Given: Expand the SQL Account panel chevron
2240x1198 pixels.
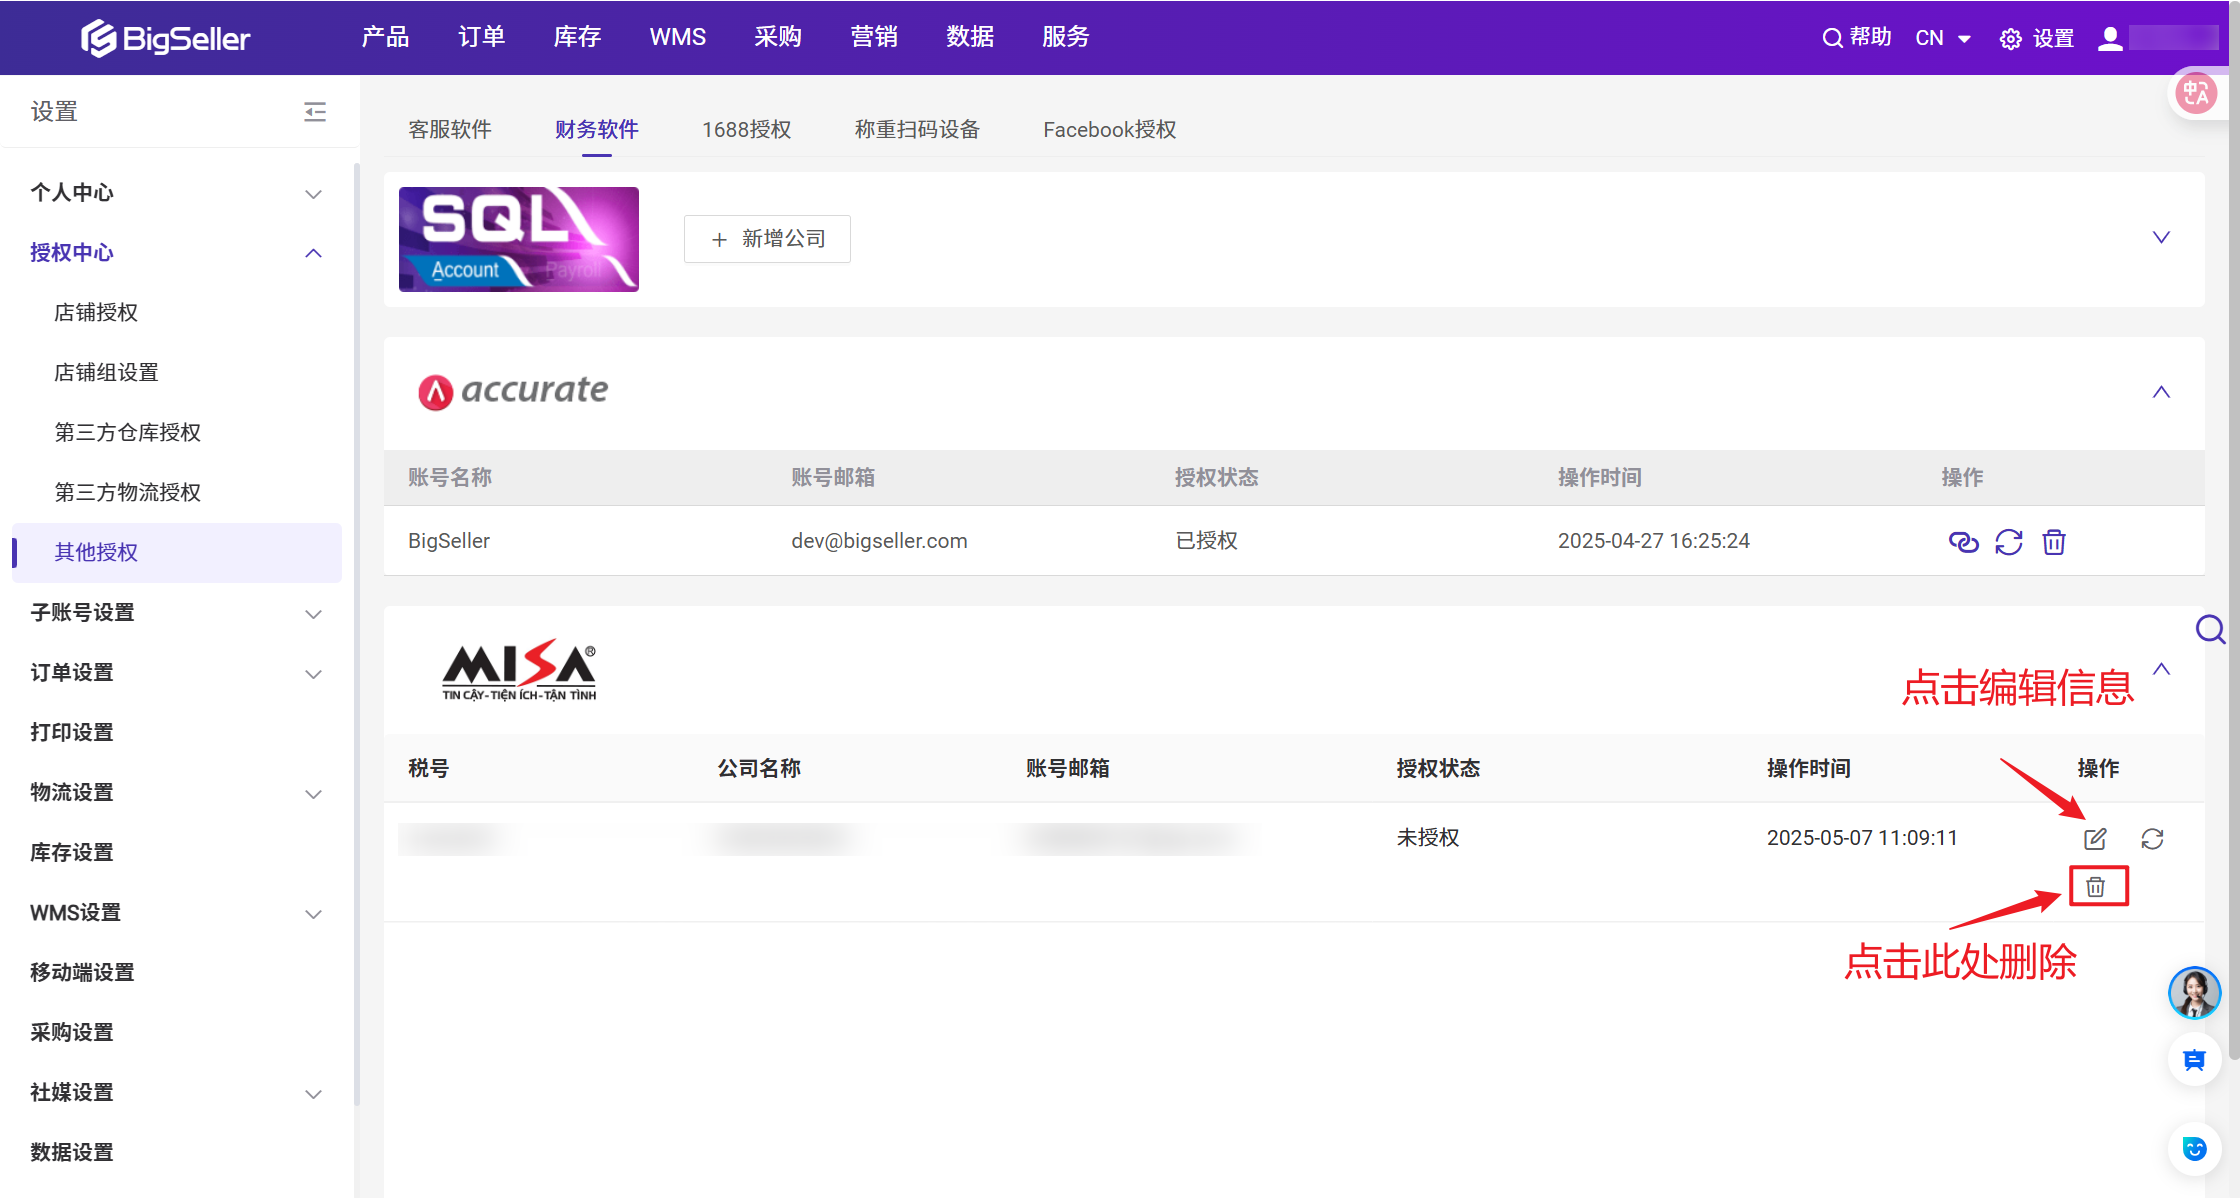Looking at the screenshot, I should [x=2161, y=238].
